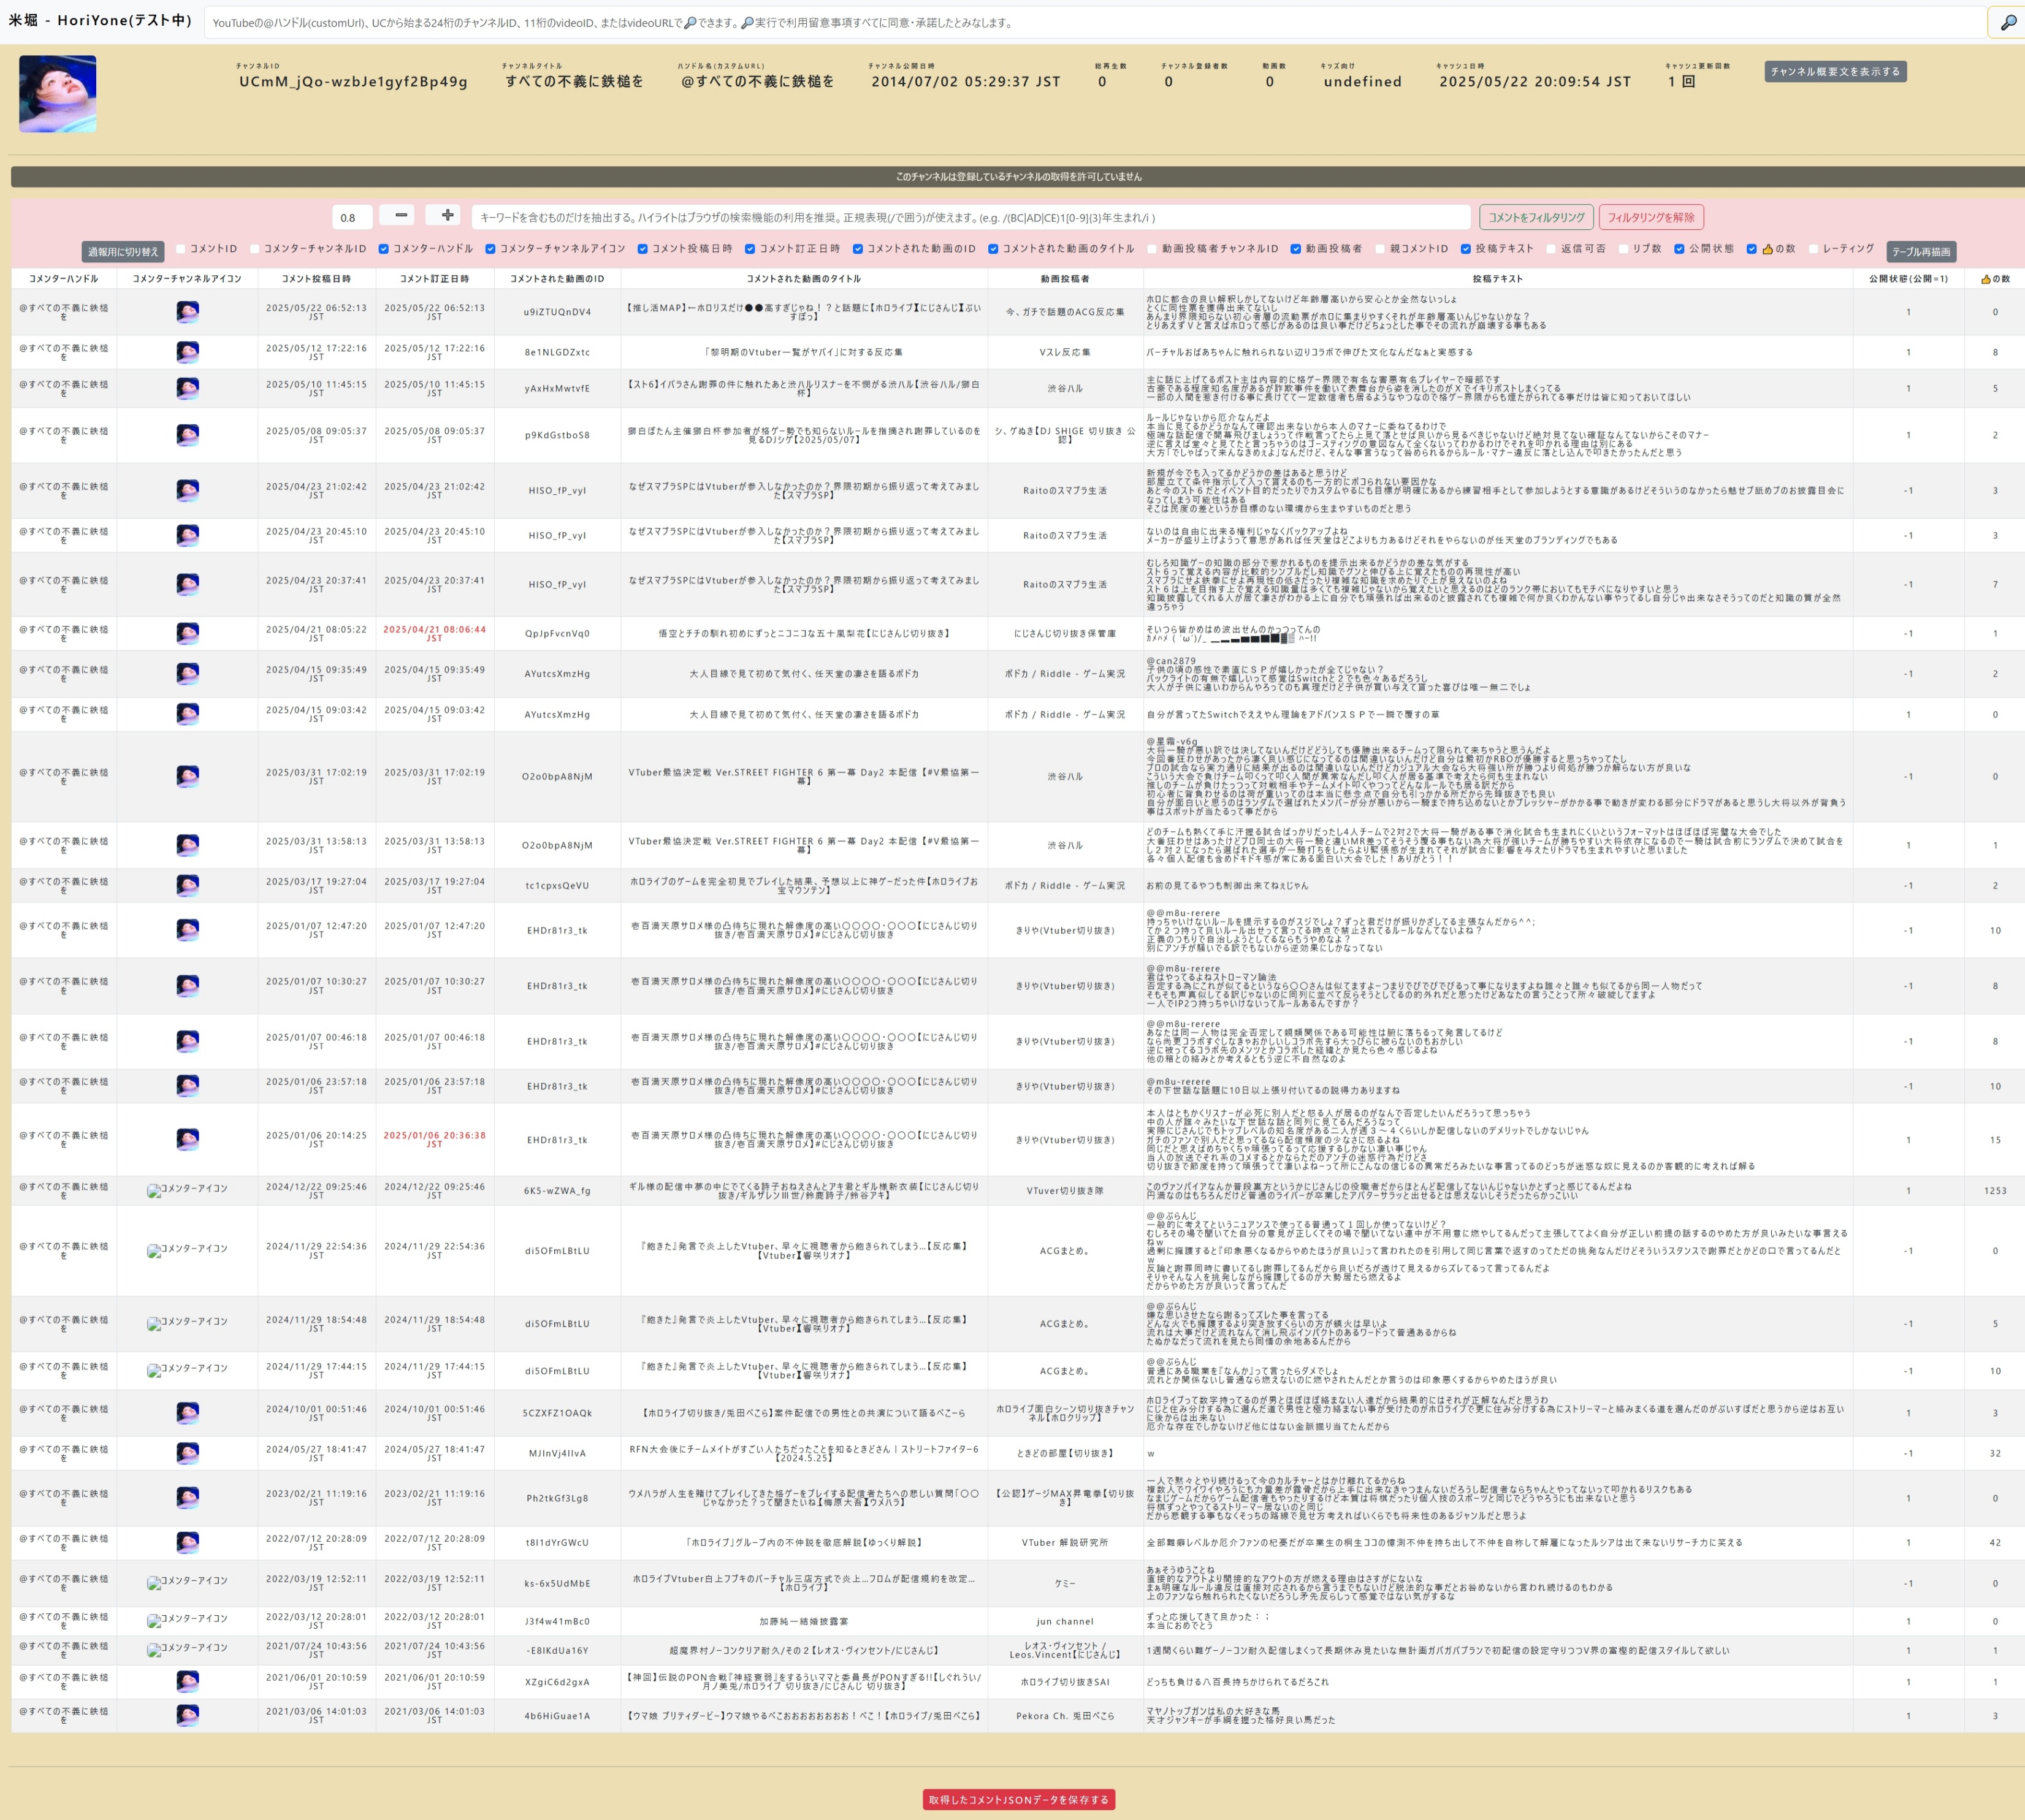Viewport: 2025px width, 1820px height.
Task: Click commenter icon in 2021/06/01 20:10:59 row
Action: (x=187, y=1682)
